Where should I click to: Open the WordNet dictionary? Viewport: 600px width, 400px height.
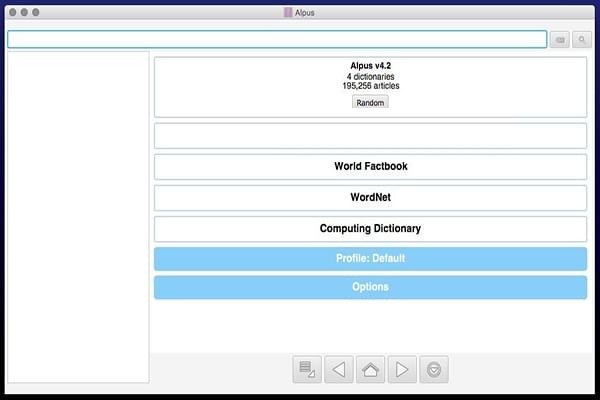click(370, 198)
